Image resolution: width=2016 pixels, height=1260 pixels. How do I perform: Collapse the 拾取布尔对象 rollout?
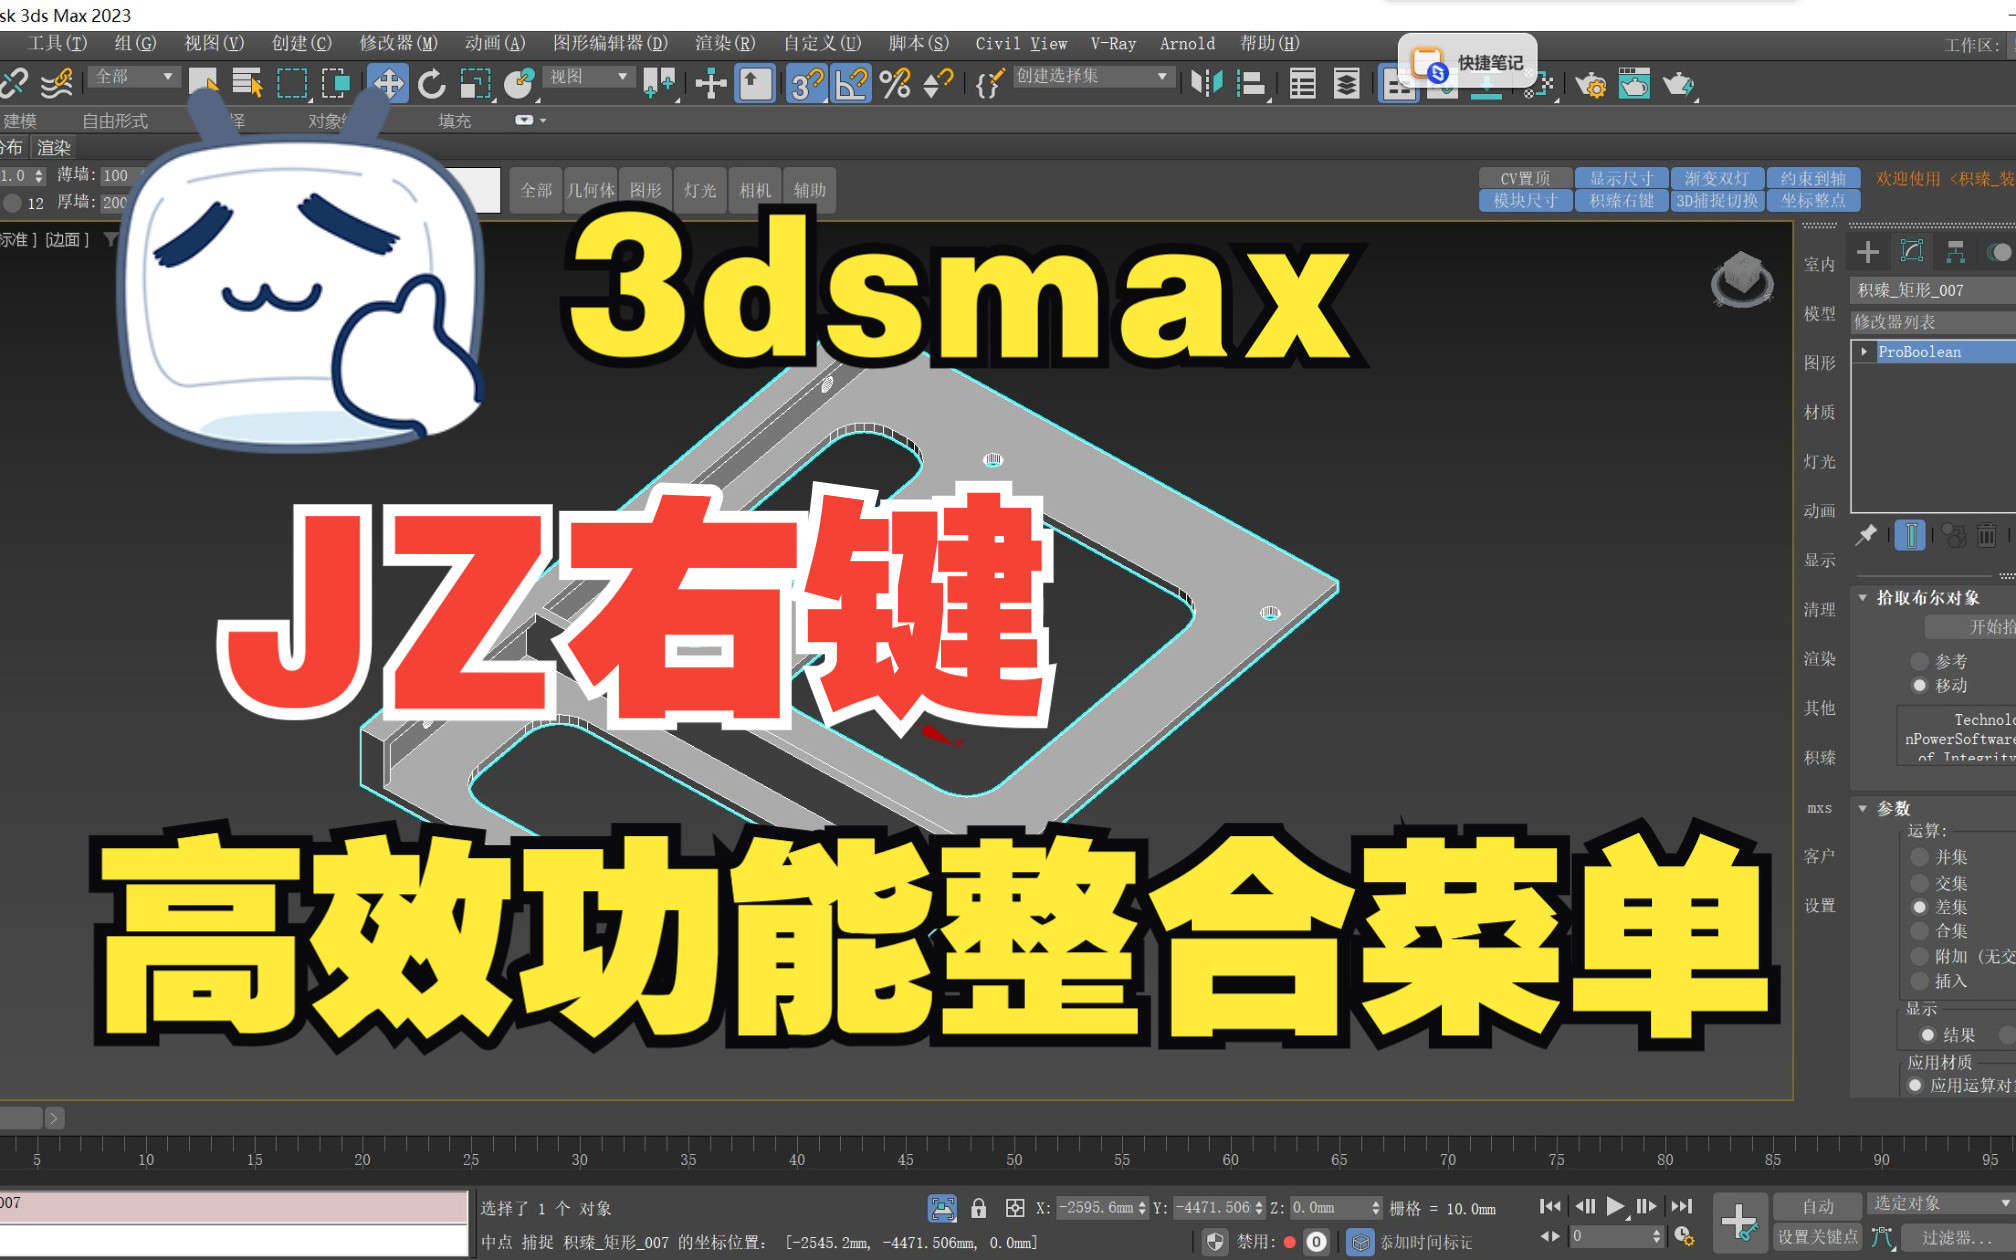click(x=1862, y=597)
